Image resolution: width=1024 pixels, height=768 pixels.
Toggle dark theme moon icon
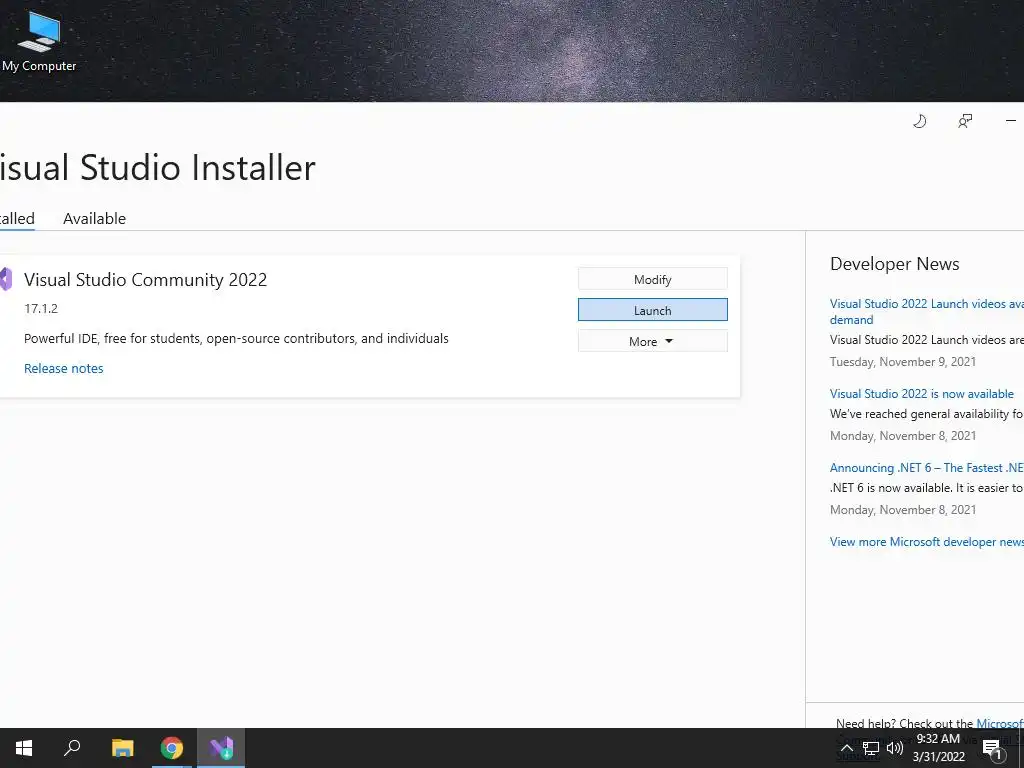(x=920, y=121)
